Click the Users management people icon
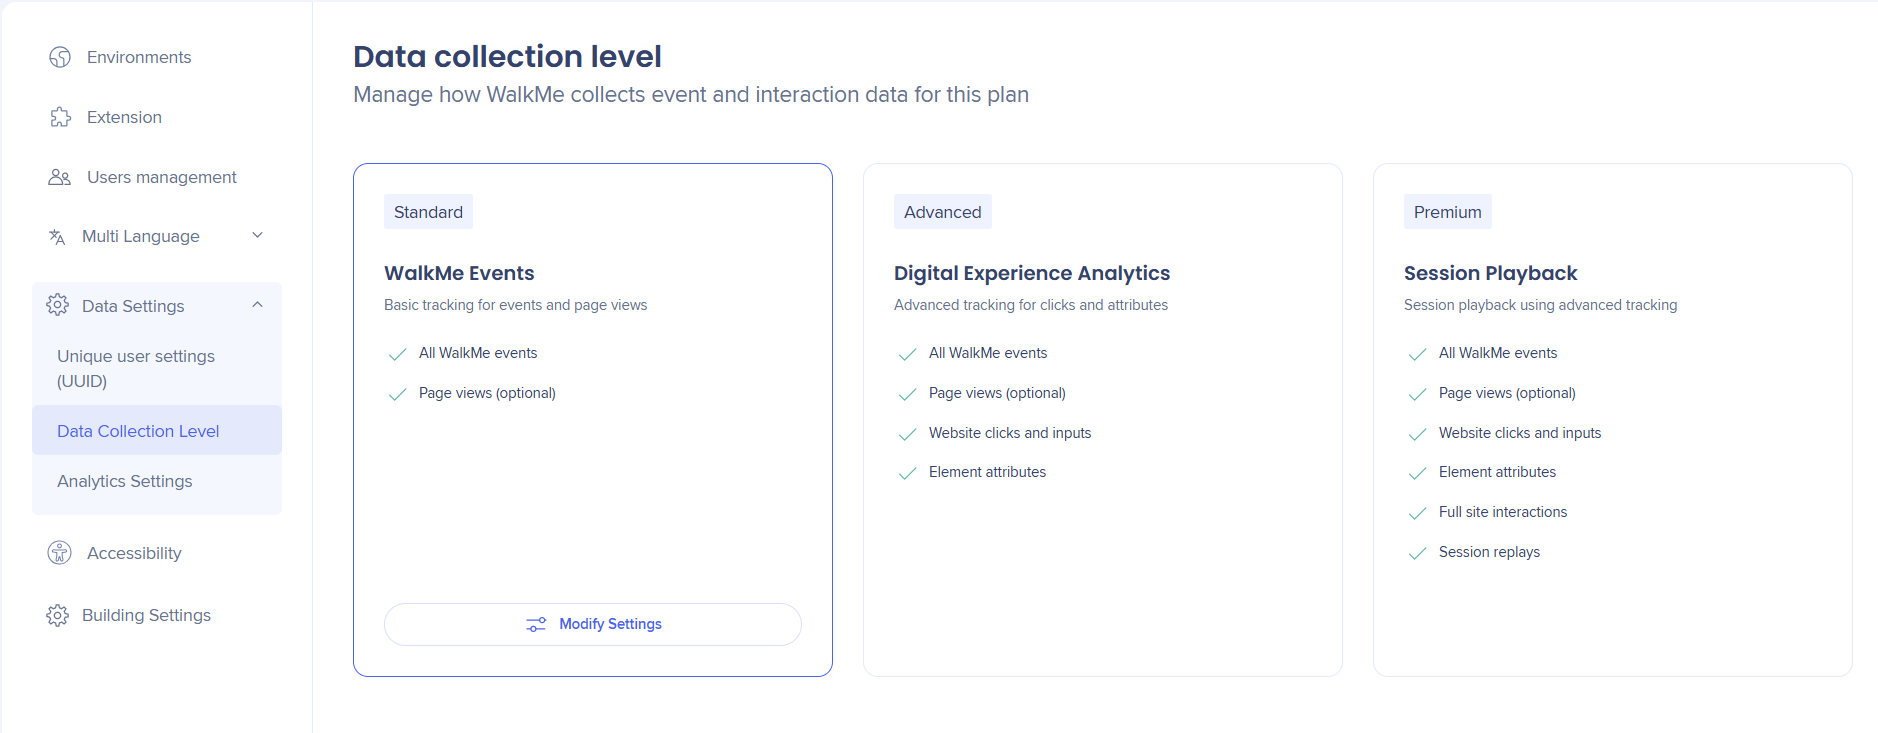Image resolution: width=1878 pixels, height=733 pixels. point(60,177)
